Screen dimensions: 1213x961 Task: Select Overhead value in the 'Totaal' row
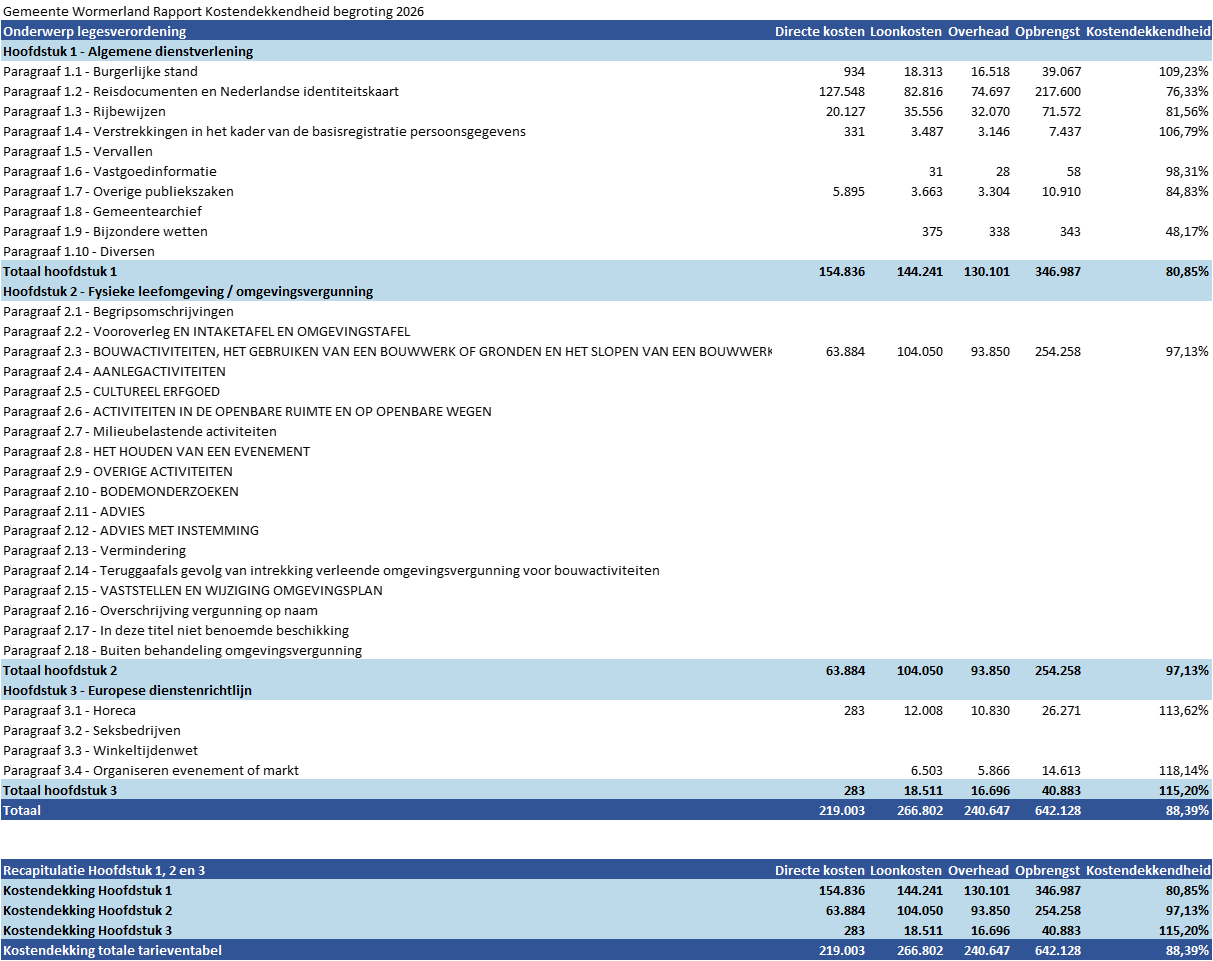(986, 810)
